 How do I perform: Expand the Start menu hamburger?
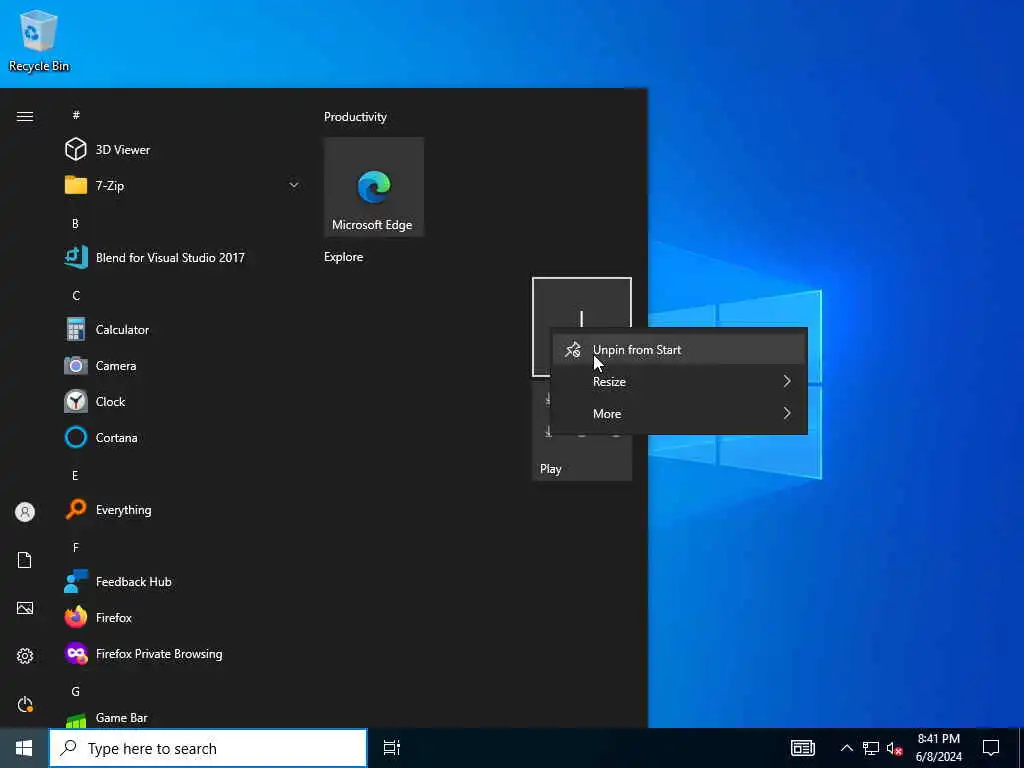(25, 116)
